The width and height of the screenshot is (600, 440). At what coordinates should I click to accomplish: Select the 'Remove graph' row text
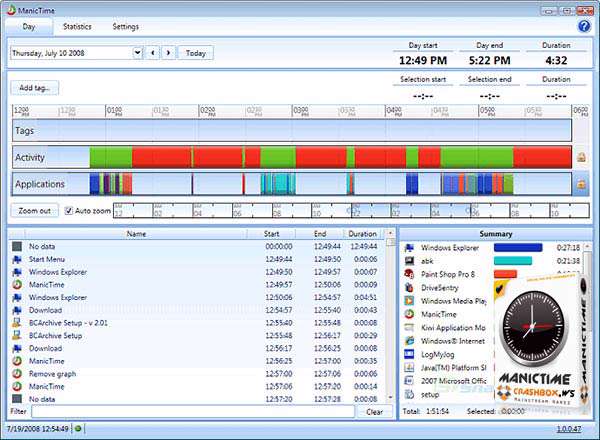click(x=52, y=374)
